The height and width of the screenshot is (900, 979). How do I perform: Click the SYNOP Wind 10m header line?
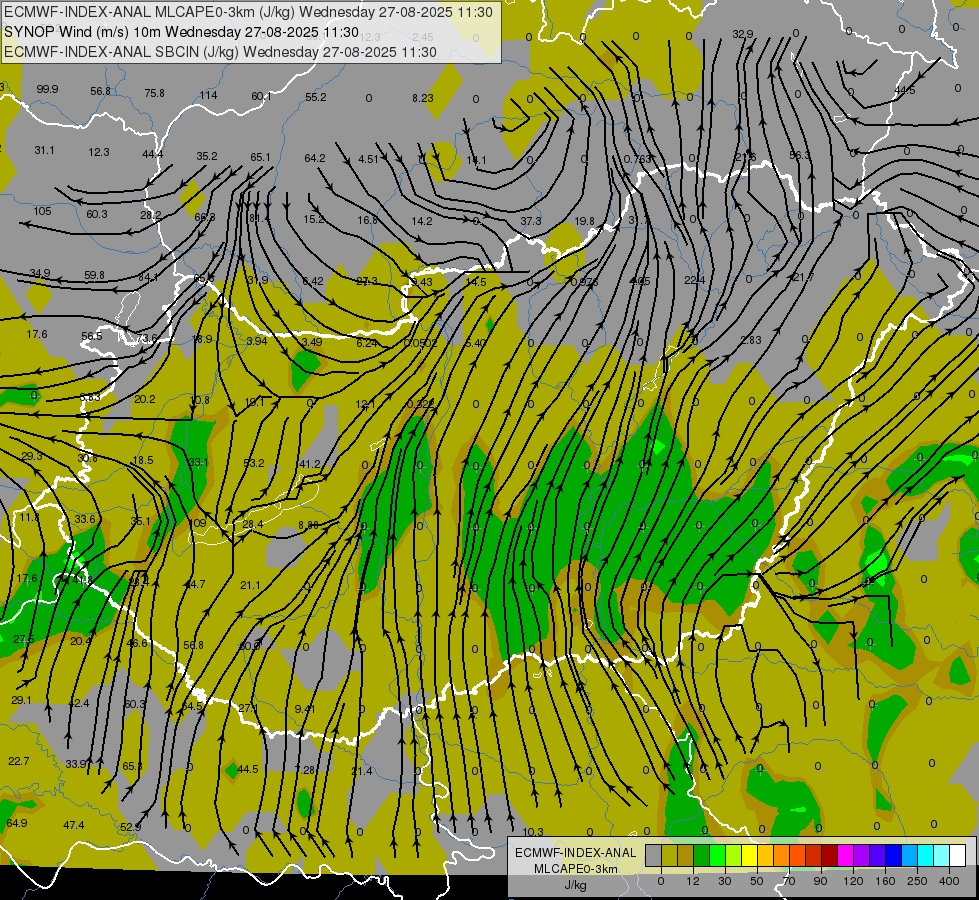tap(181, 32)
